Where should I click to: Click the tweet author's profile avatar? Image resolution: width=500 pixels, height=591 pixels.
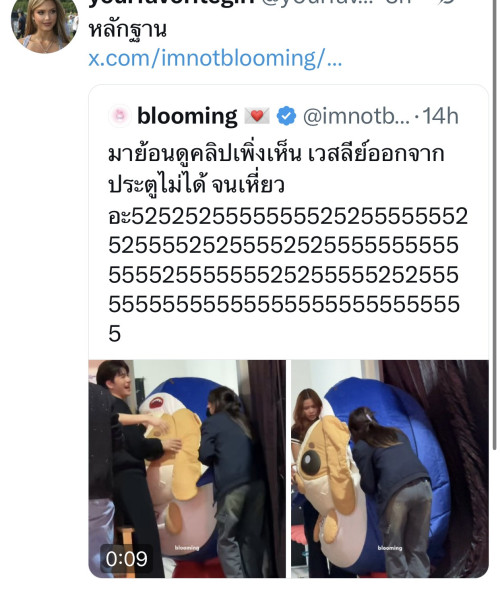(45, 24)
